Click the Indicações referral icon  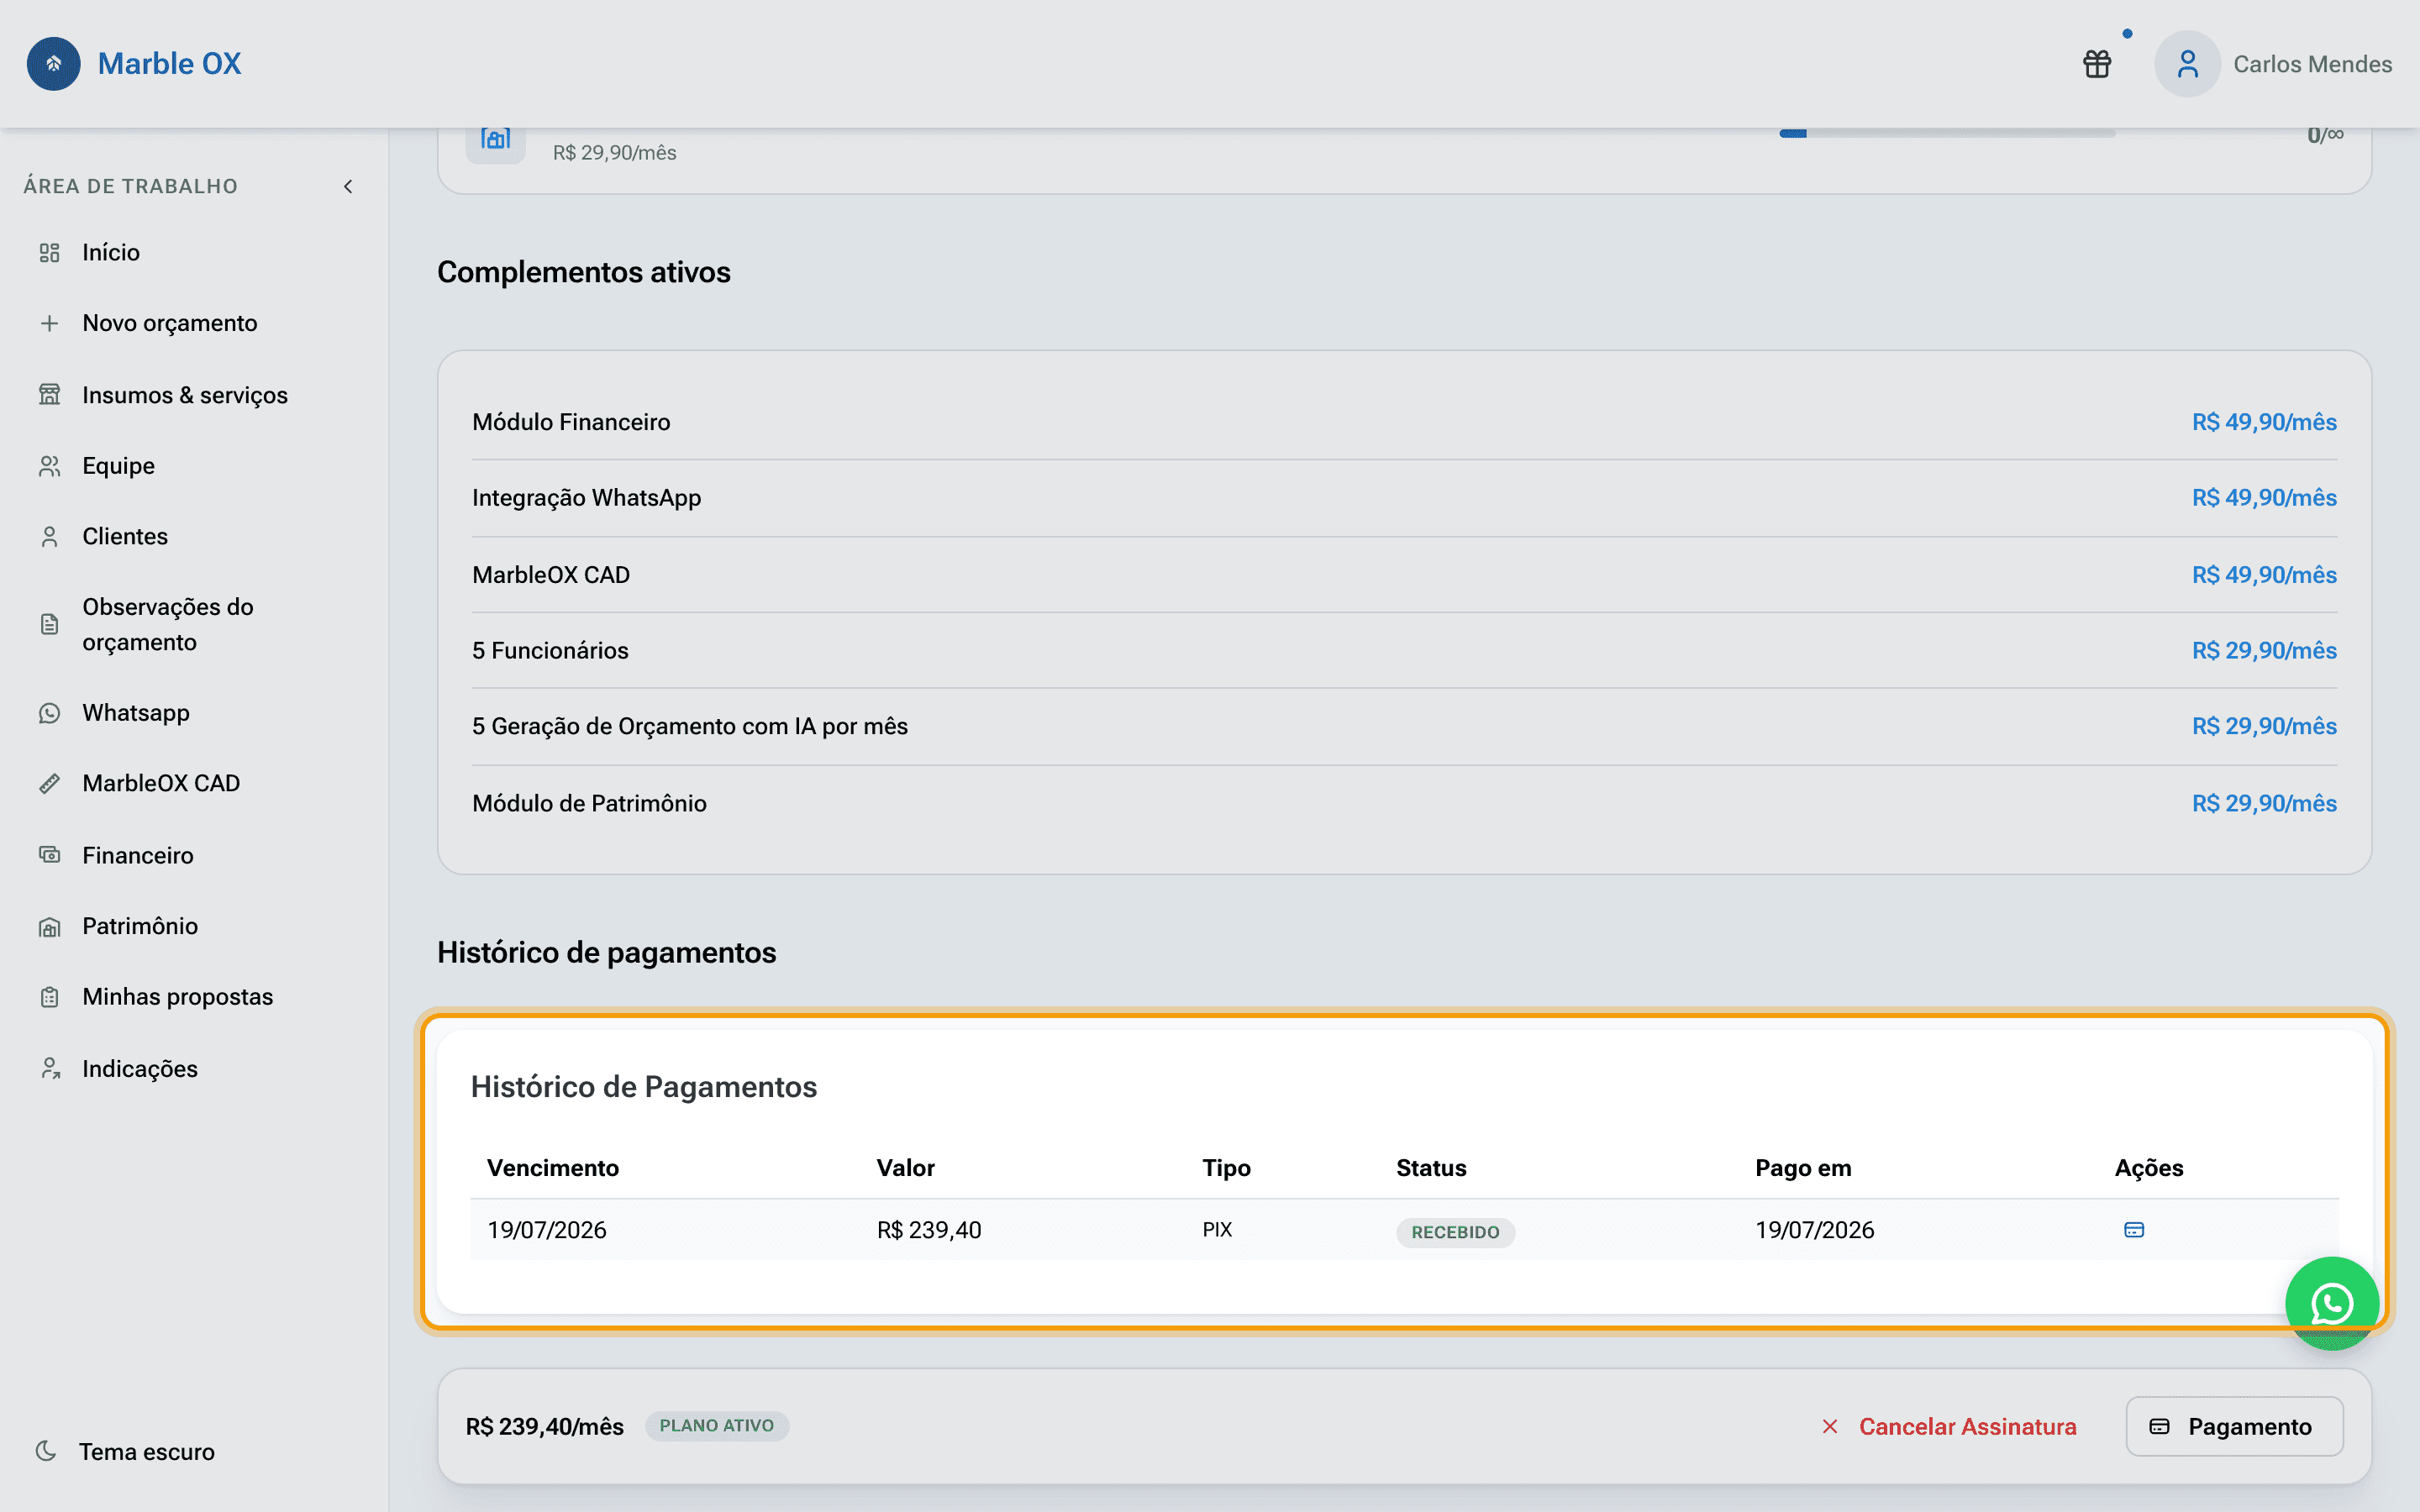tap(50, 1069)
